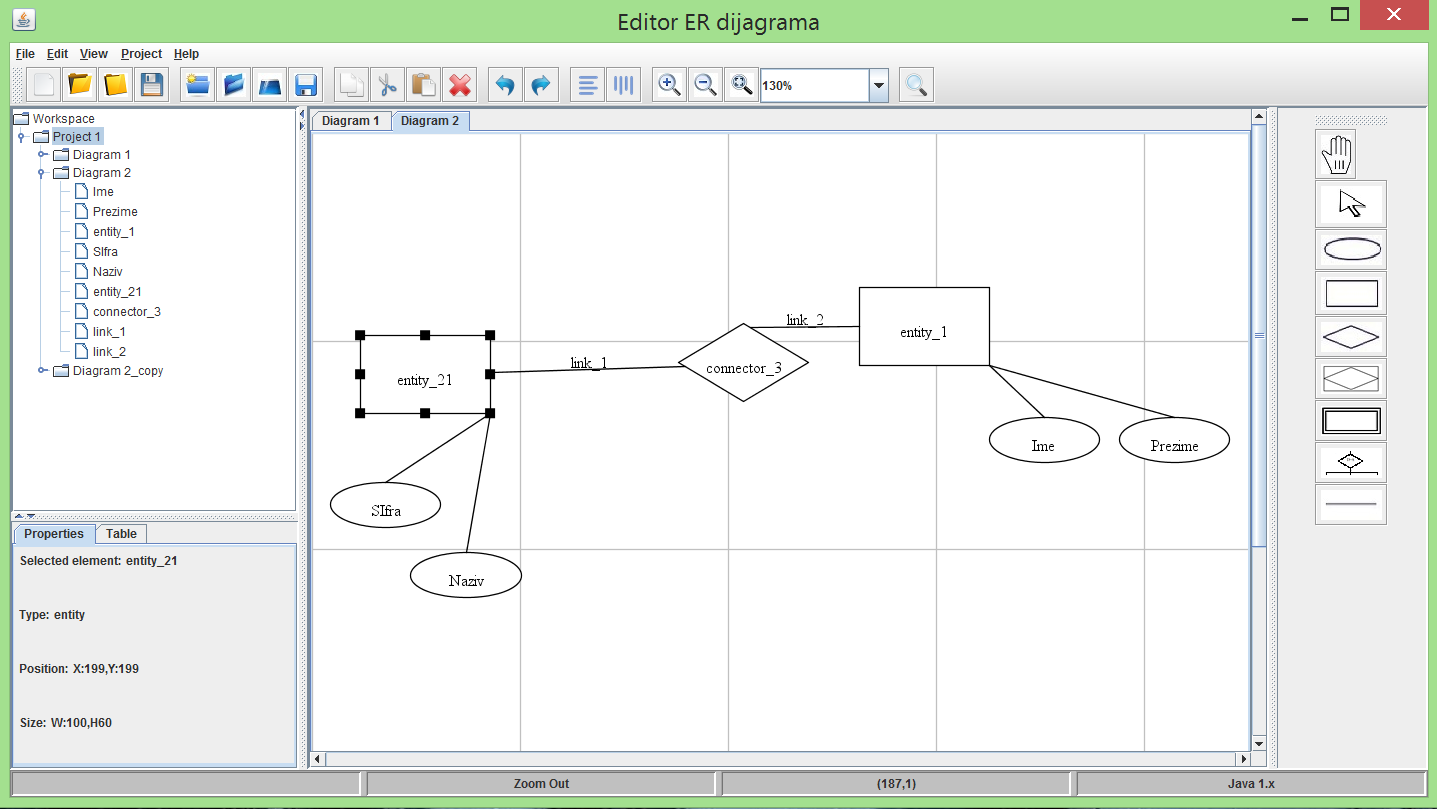1437x809 pixels.
Task: Switch to the Diagram 1 tab
Action: click(351, 121)
